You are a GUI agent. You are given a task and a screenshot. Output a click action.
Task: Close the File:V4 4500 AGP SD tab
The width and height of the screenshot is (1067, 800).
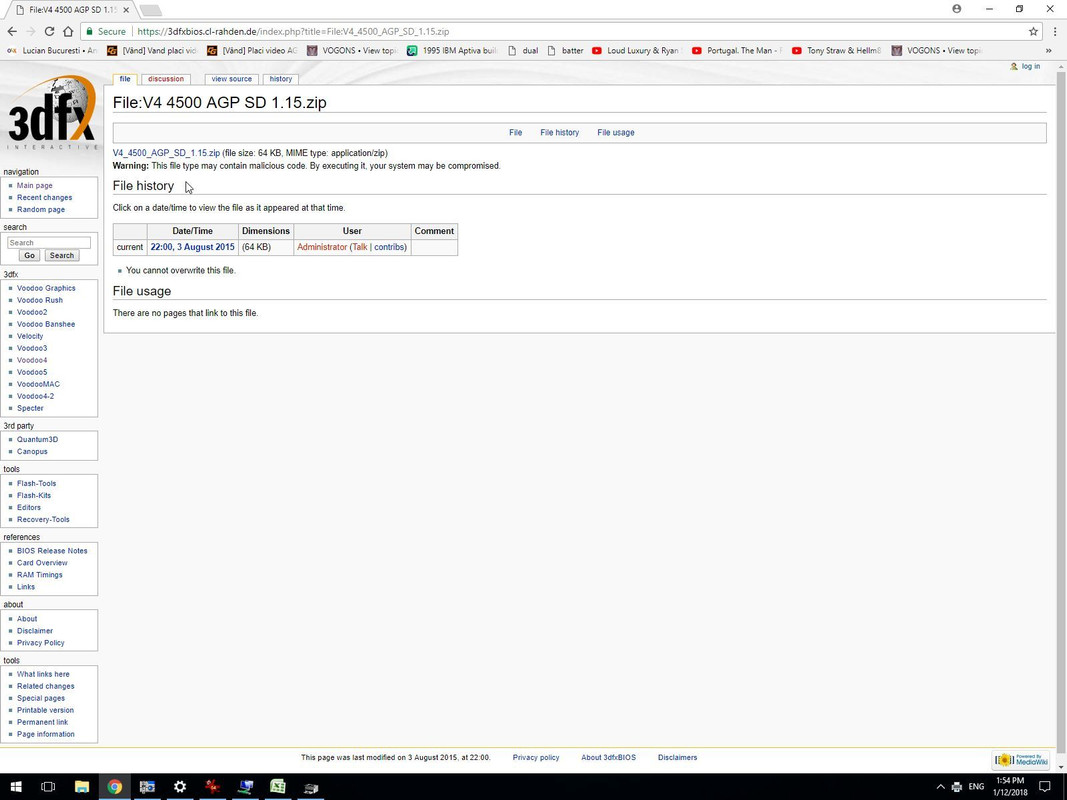(126, 10)
